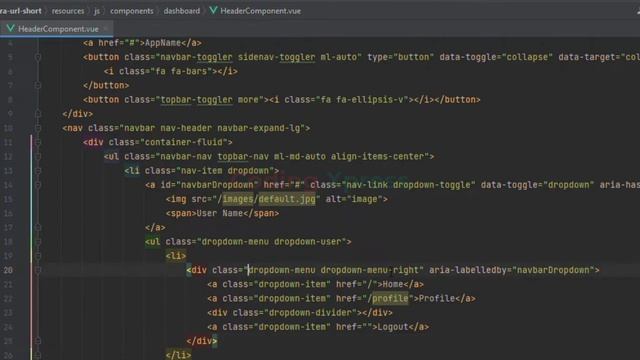Click the Profile link text on line 22
Image resolution: width=640 pixels, height=360 pixels.
coord(437,299)
